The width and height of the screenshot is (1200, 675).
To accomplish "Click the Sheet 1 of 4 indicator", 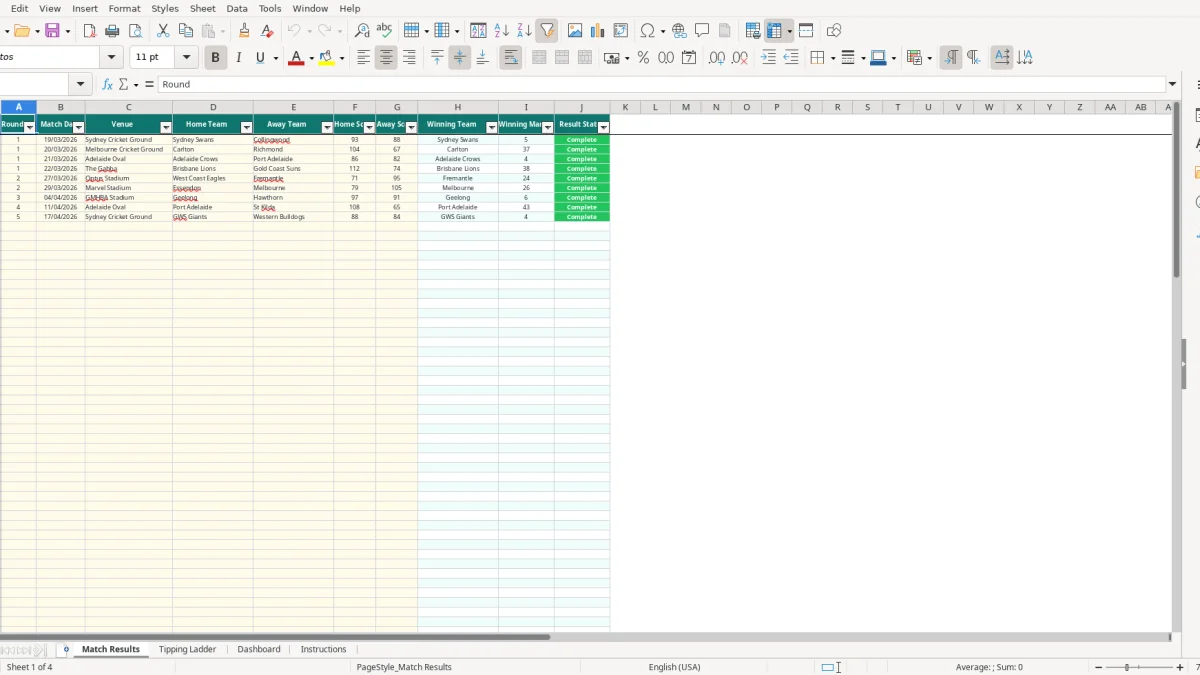I will 30,667.
